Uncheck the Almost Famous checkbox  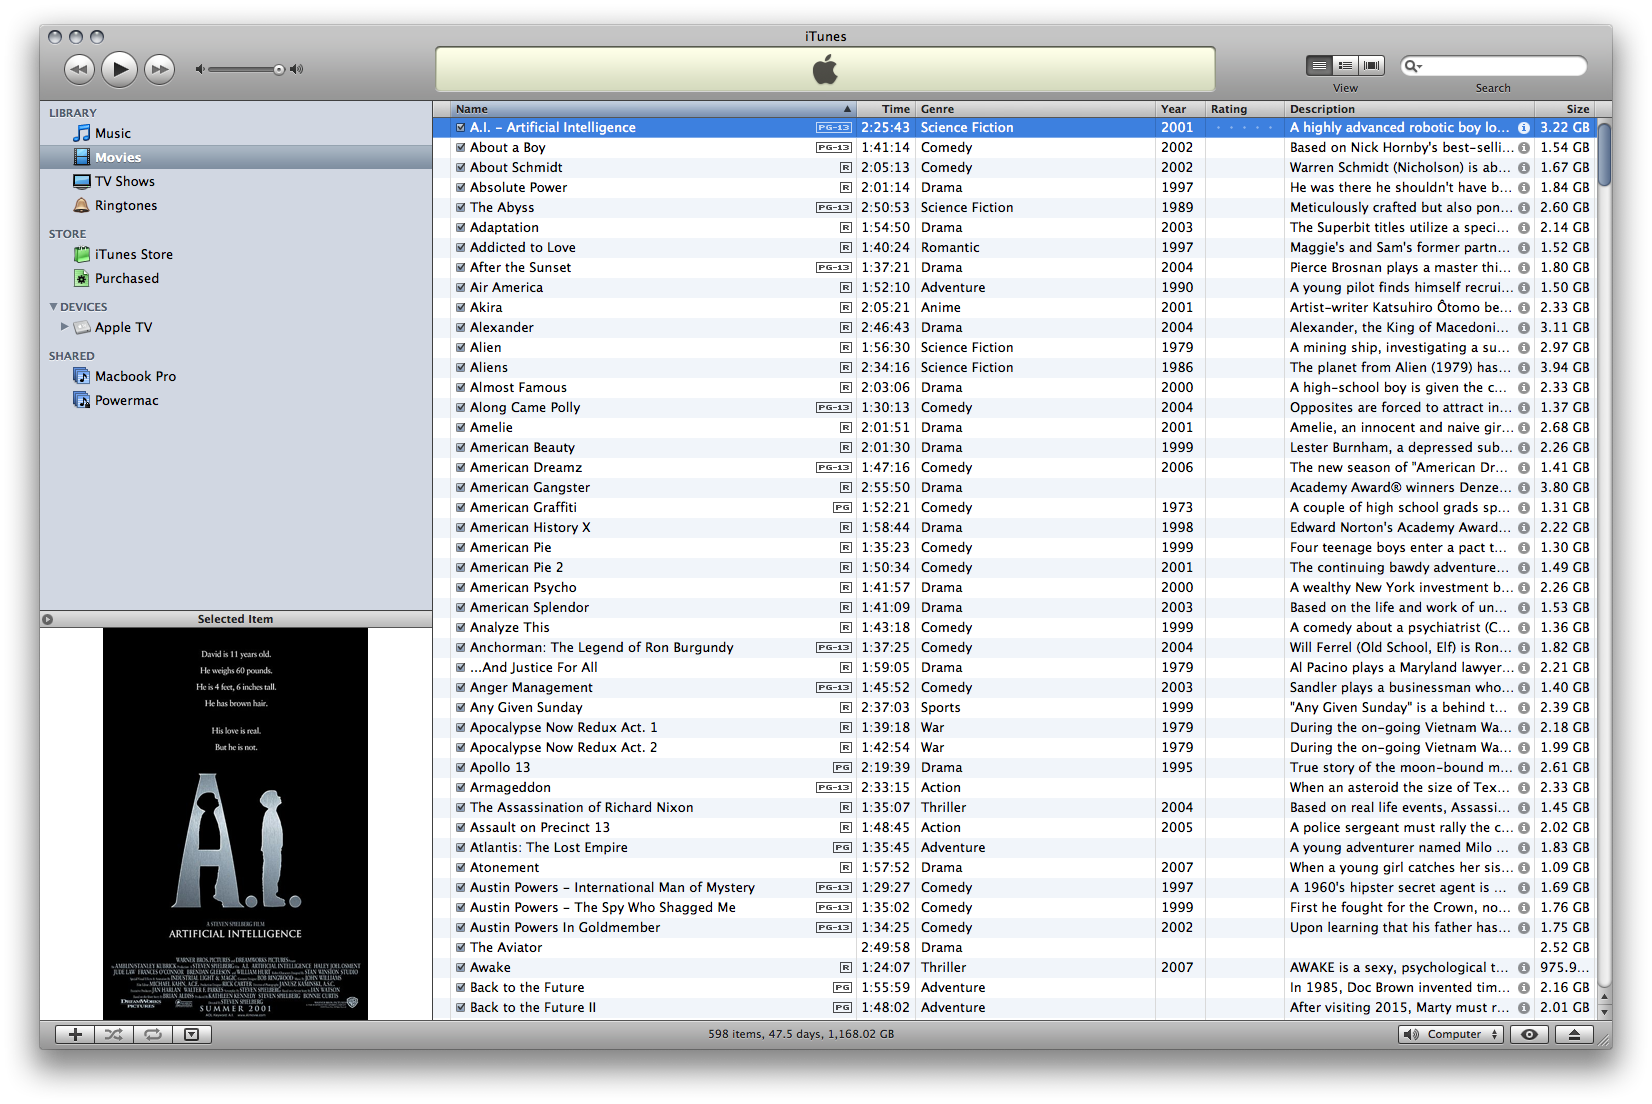click(460, 387)
